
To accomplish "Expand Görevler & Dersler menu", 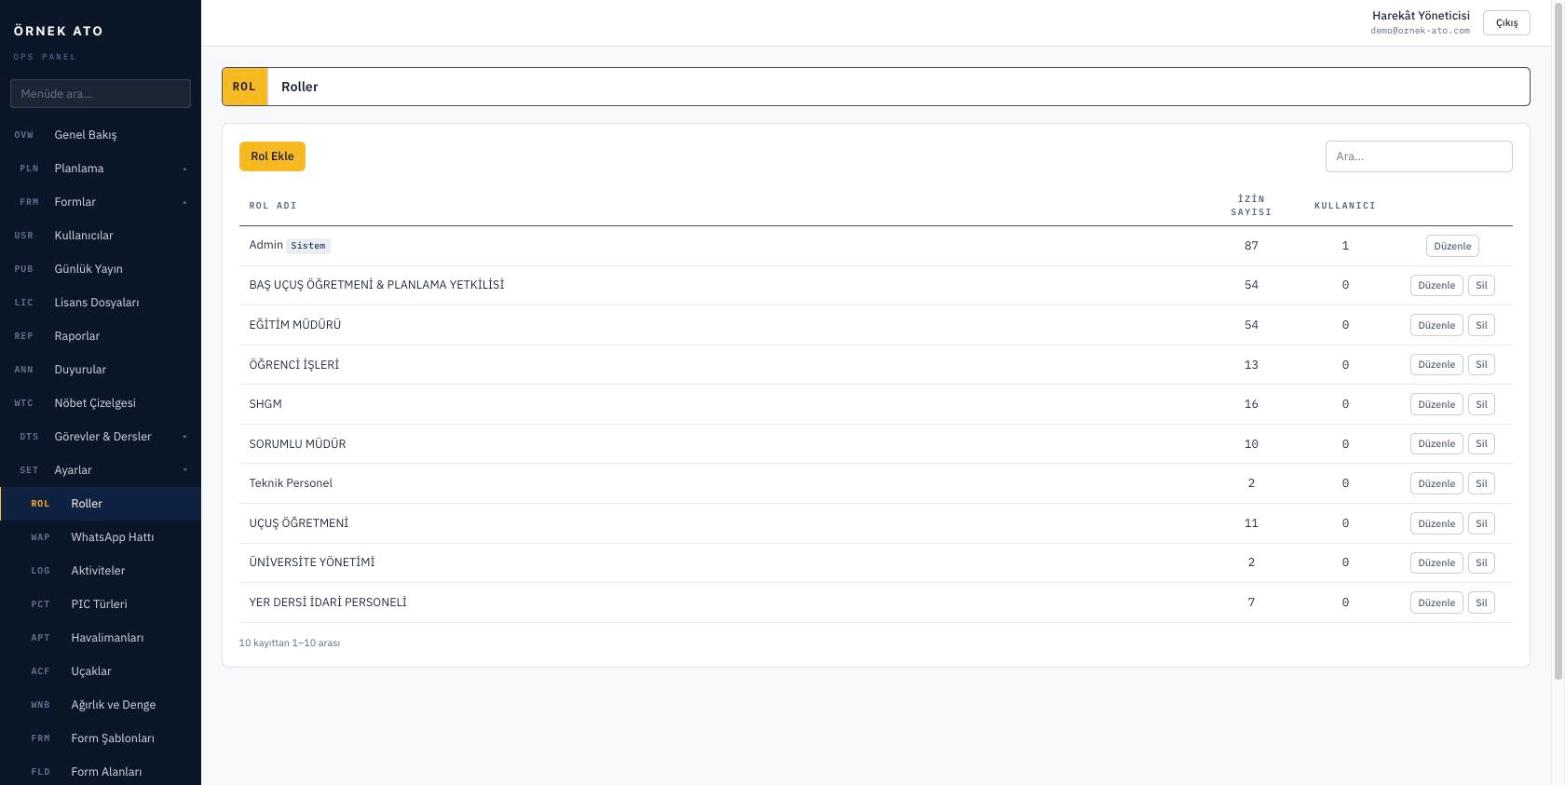I will point(100,437).
